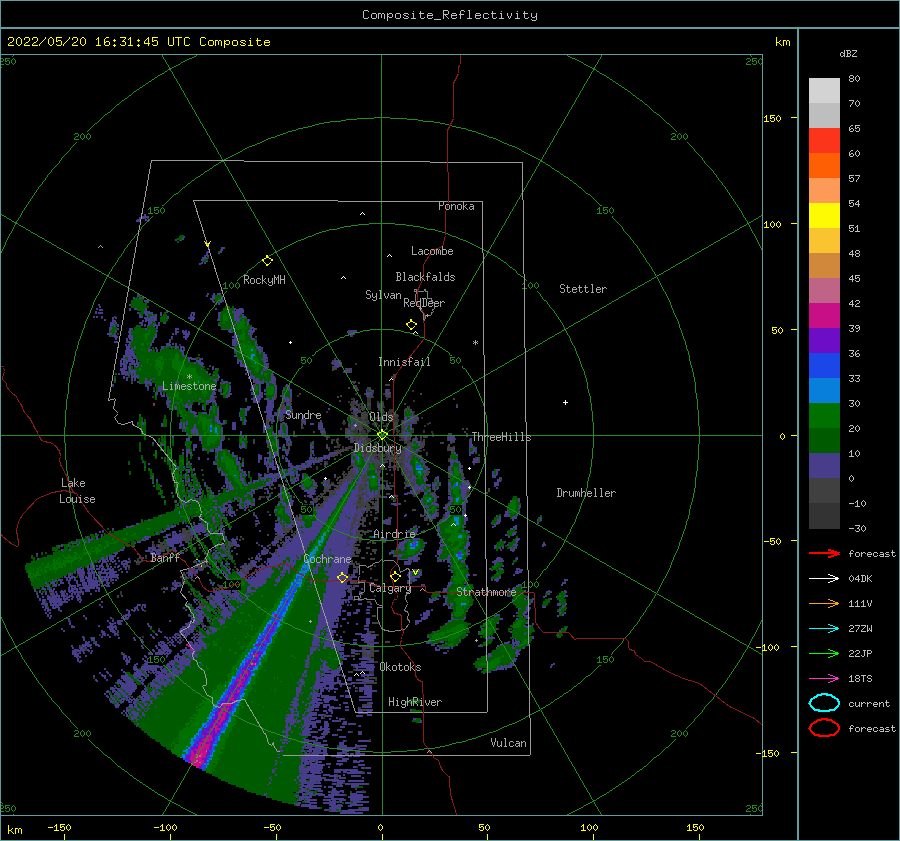
Task: Click the Ponoka city label
Action: pyautogui.click(x=456, y=206)
